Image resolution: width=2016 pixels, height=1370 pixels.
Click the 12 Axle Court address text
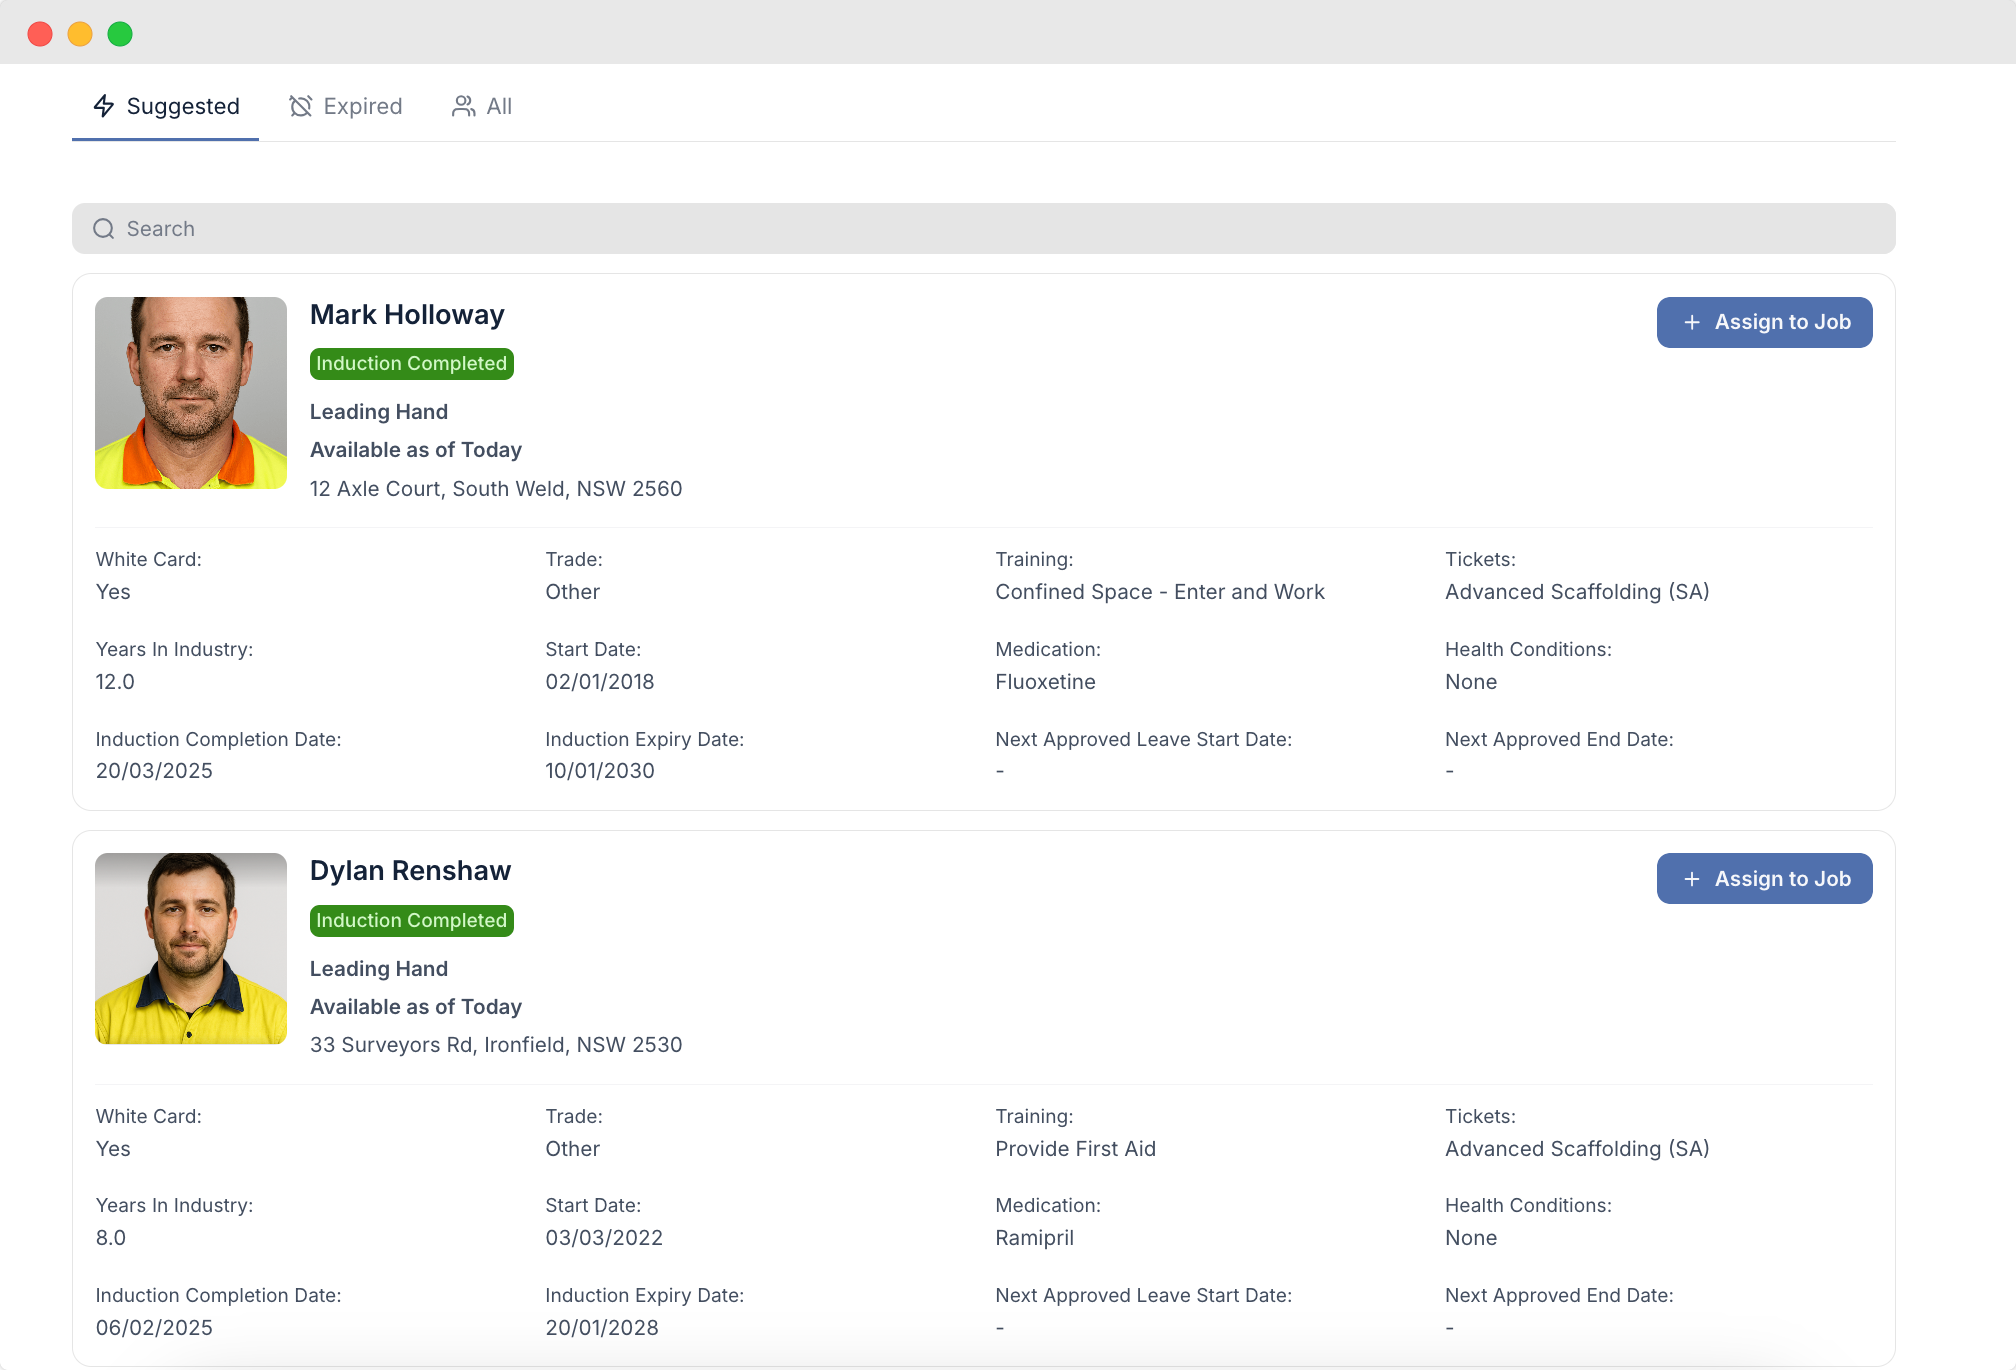tap(496, 489)
